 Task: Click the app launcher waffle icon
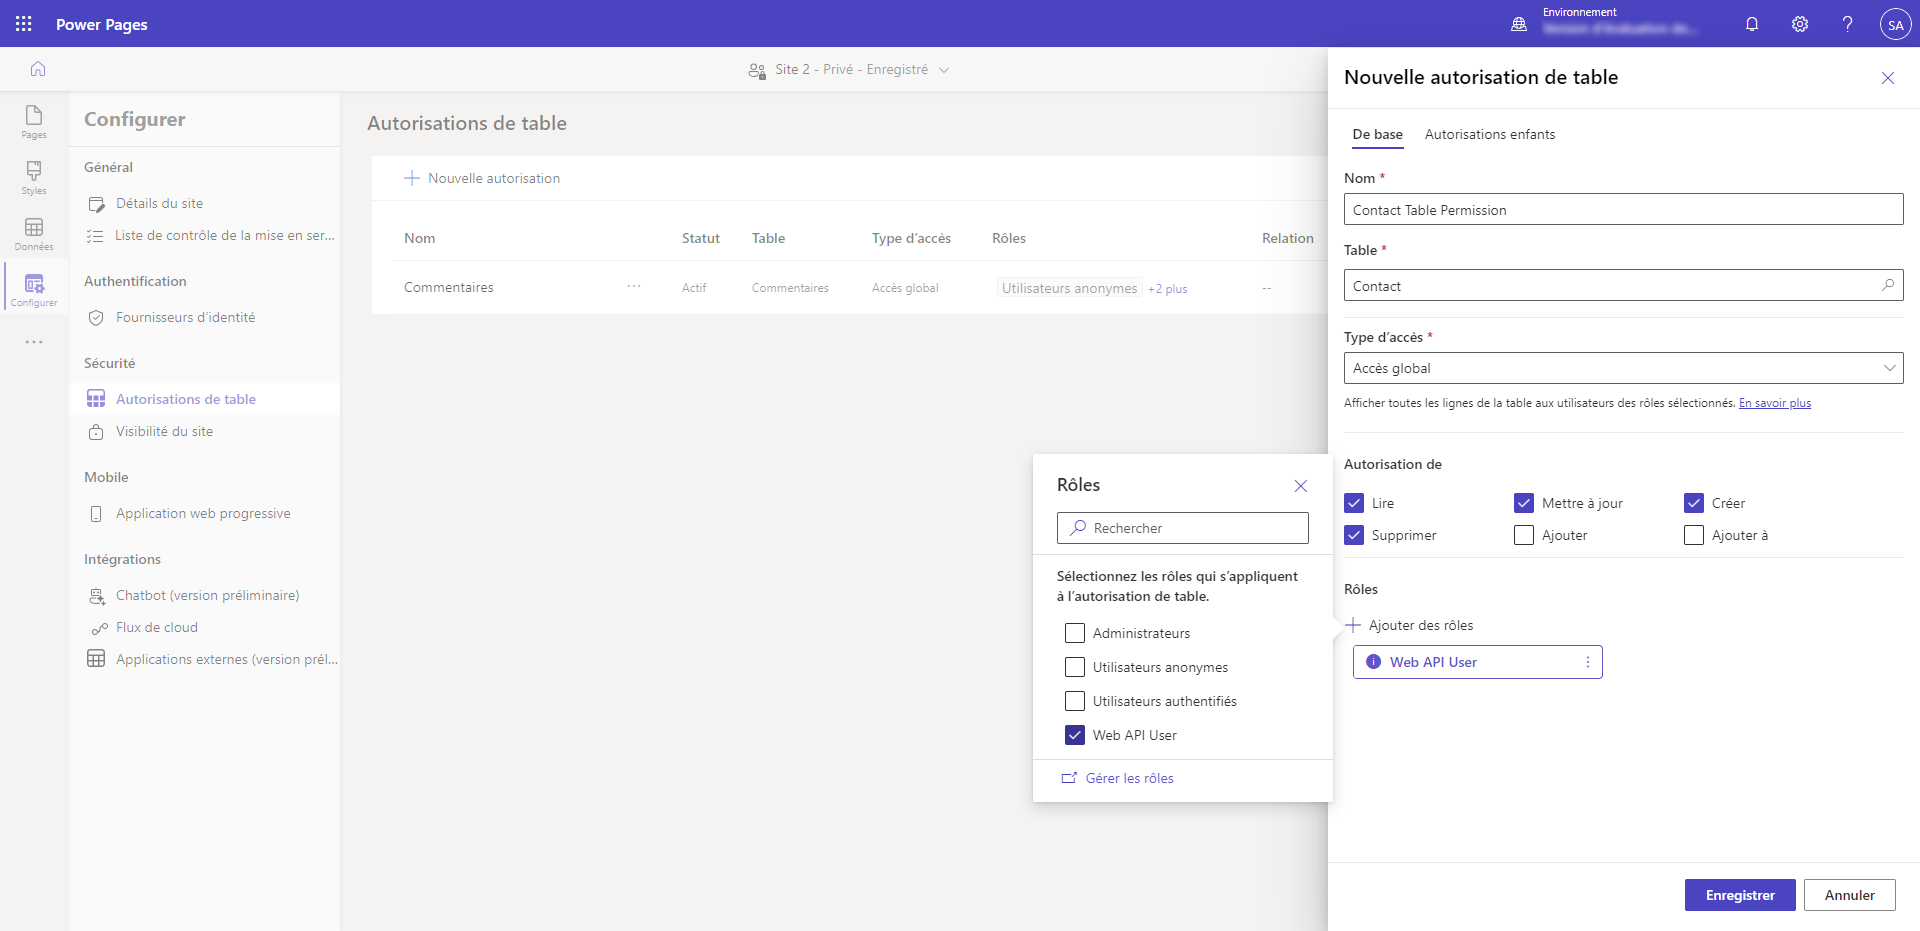point(24,24)
